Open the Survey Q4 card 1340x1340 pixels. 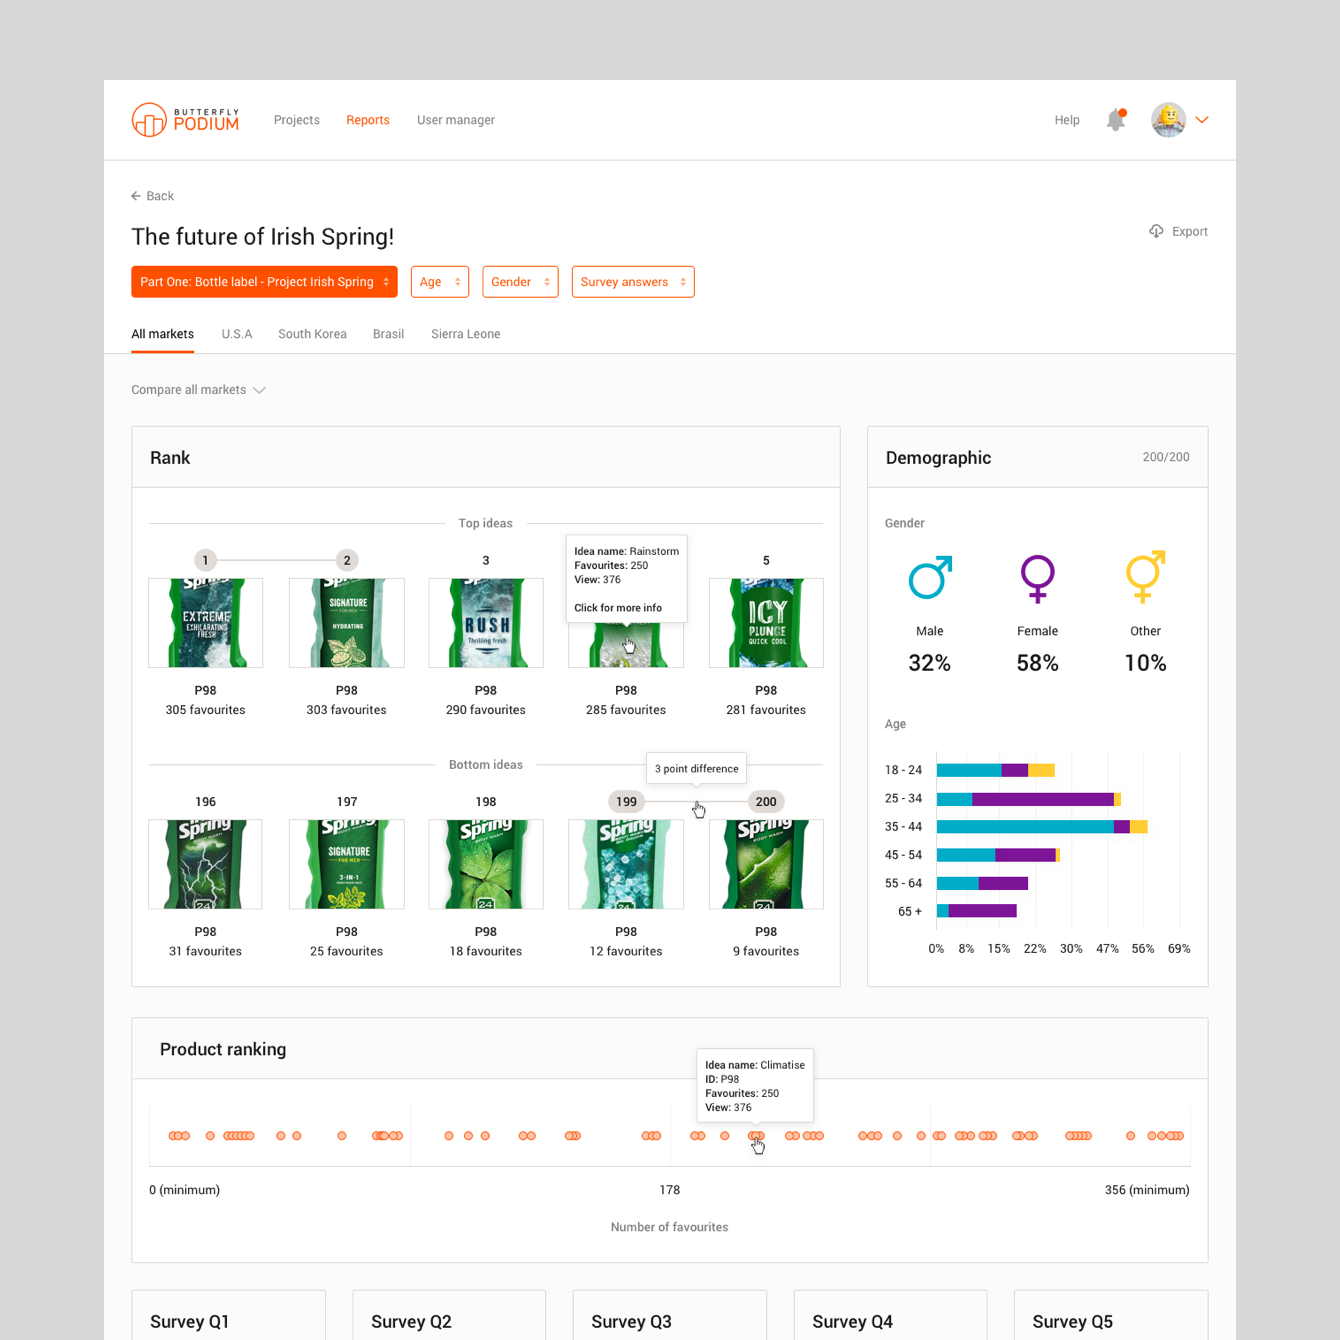coord(890,1315)
